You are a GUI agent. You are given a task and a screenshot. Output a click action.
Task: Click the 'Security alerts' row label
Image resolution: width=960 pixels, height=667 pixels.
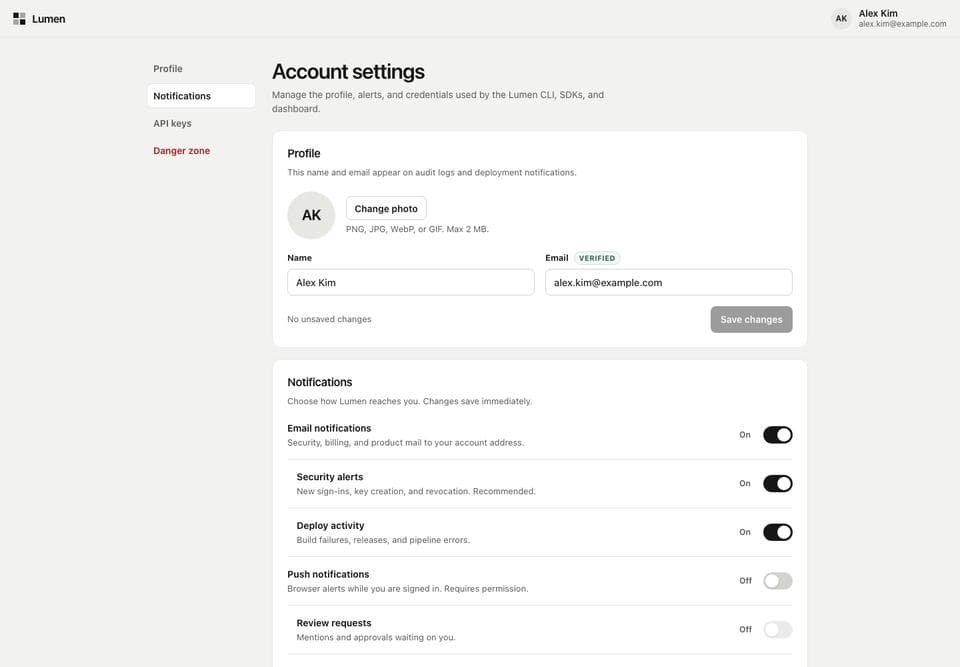(329, 477)
